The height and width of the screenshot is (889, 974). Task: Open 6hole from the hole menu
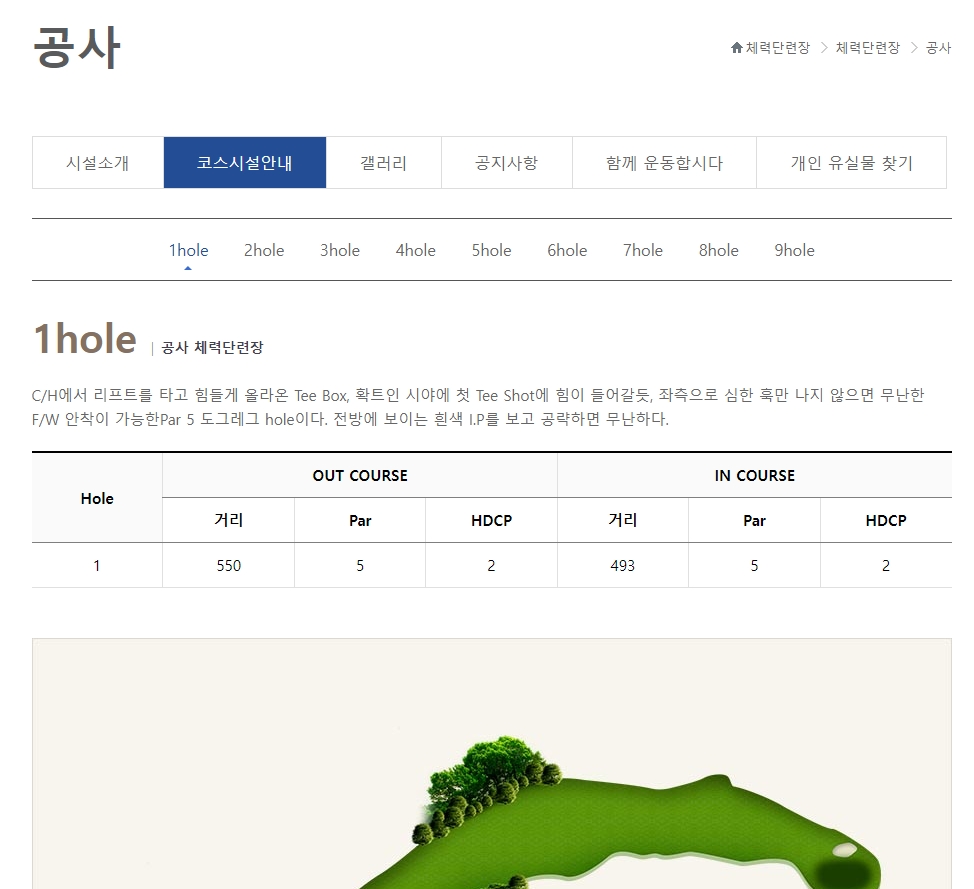(x=567, y=250)
